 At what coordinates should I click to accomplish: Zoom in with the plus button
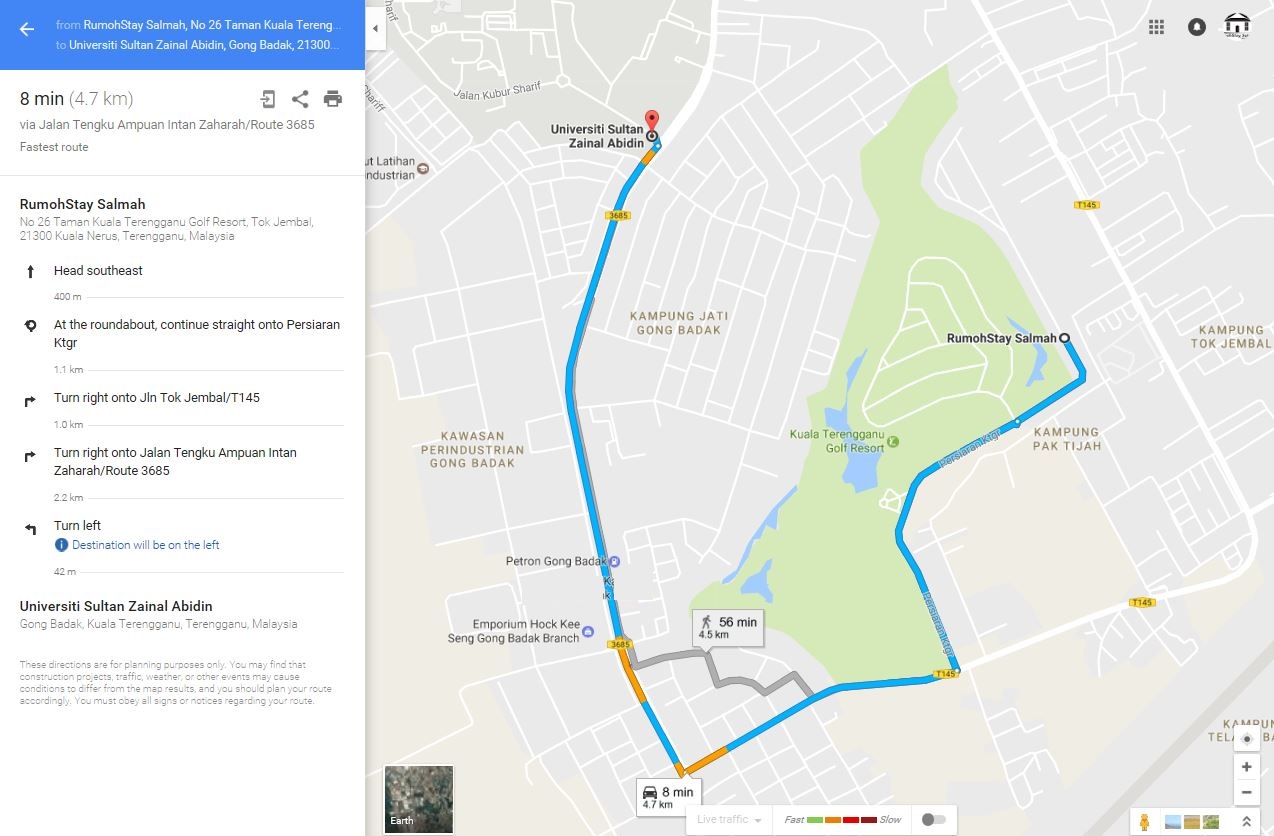click(x=1246, y=767)
